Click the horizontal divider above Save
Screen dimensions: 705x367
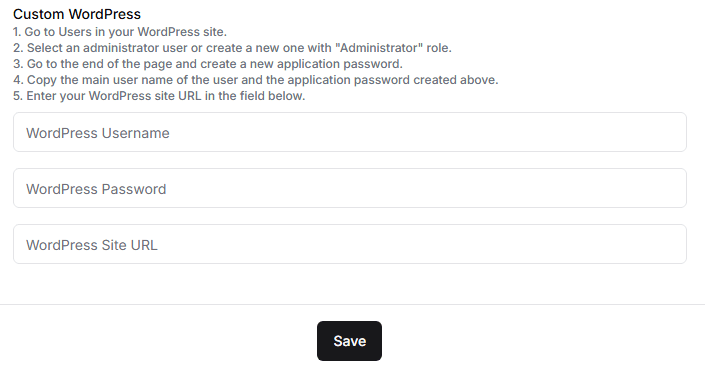(x=352, y=304)
